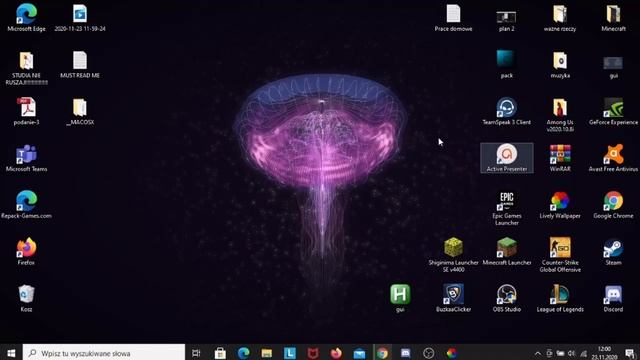Select the Minecraft folder on desktop
This screenshot has height=360, width=640.
point(613,18)
